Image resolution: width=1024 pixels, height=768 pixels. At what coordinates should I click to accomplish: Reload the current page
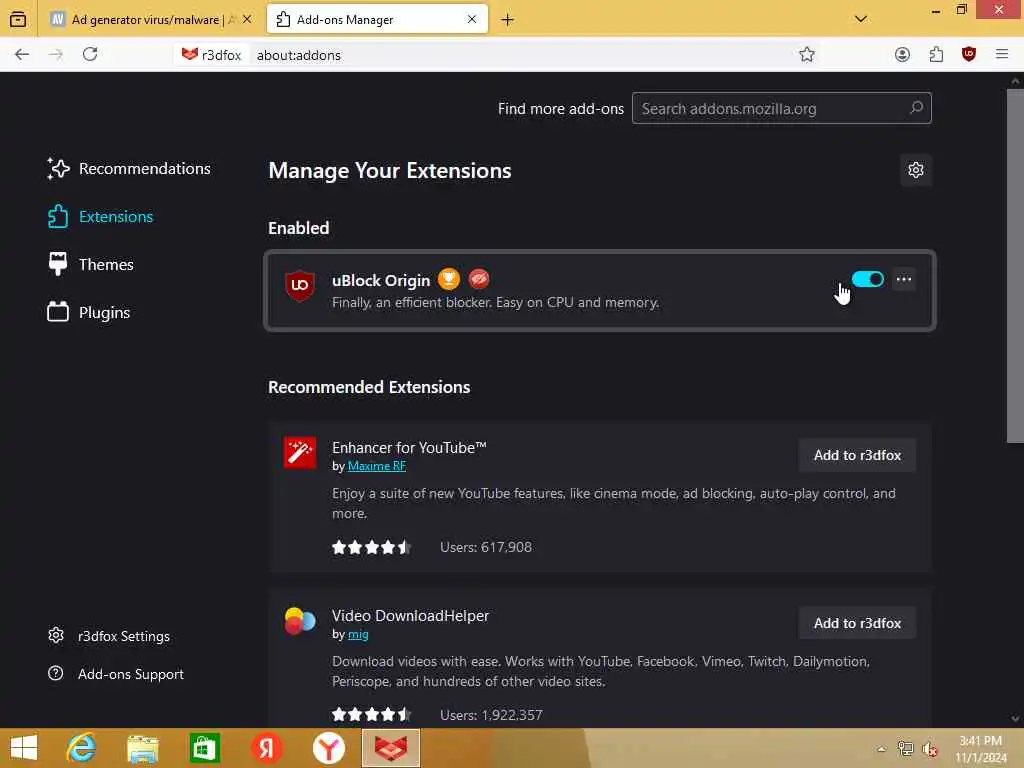click(x=90, y=54)
